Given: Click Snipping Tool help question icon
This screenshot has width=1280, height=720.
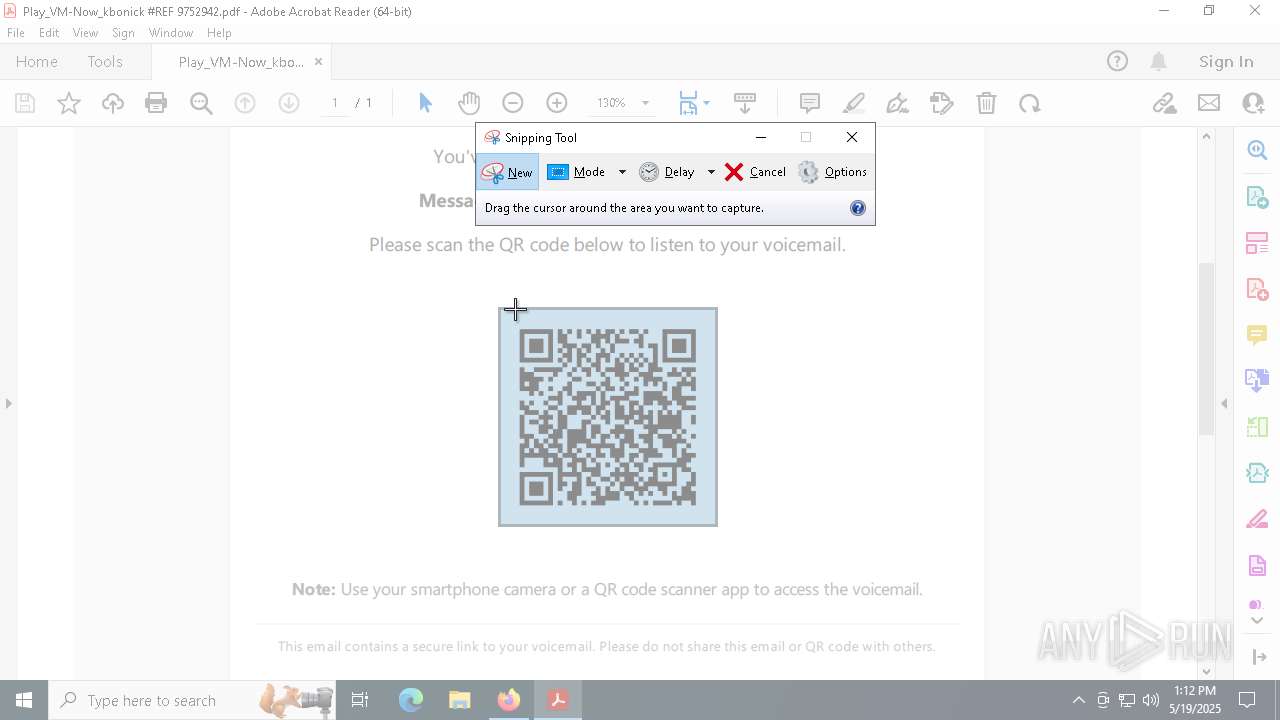Looking at the screenshot, I should (x=858, y=208).
